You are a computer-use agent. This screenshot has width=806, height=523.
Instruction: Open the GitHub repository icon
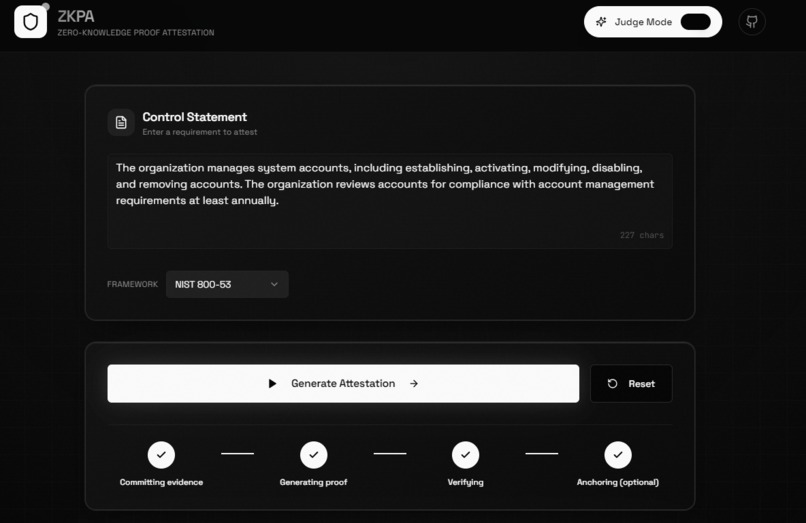752,22
